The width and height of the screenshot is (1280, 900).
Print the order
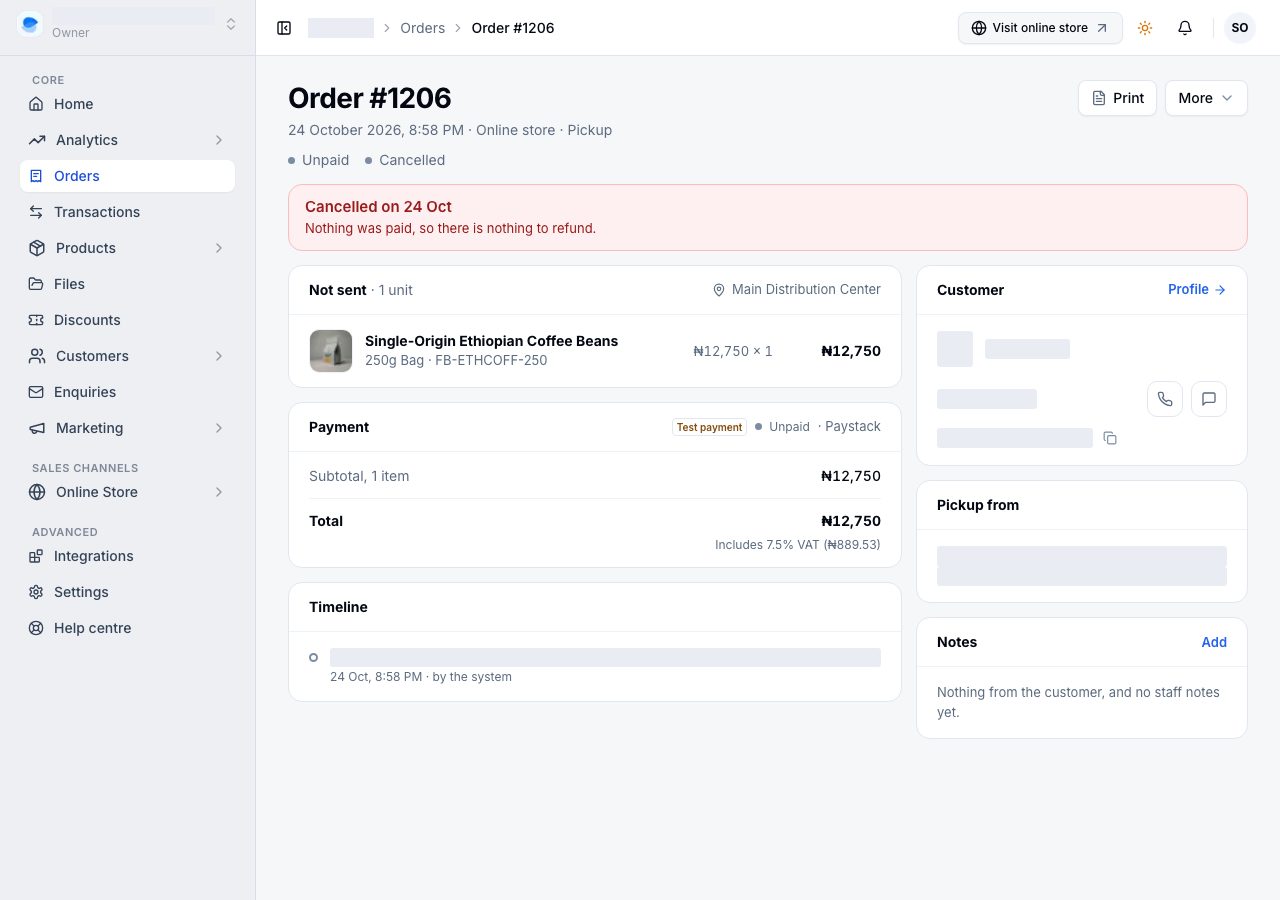(1117, 98)
